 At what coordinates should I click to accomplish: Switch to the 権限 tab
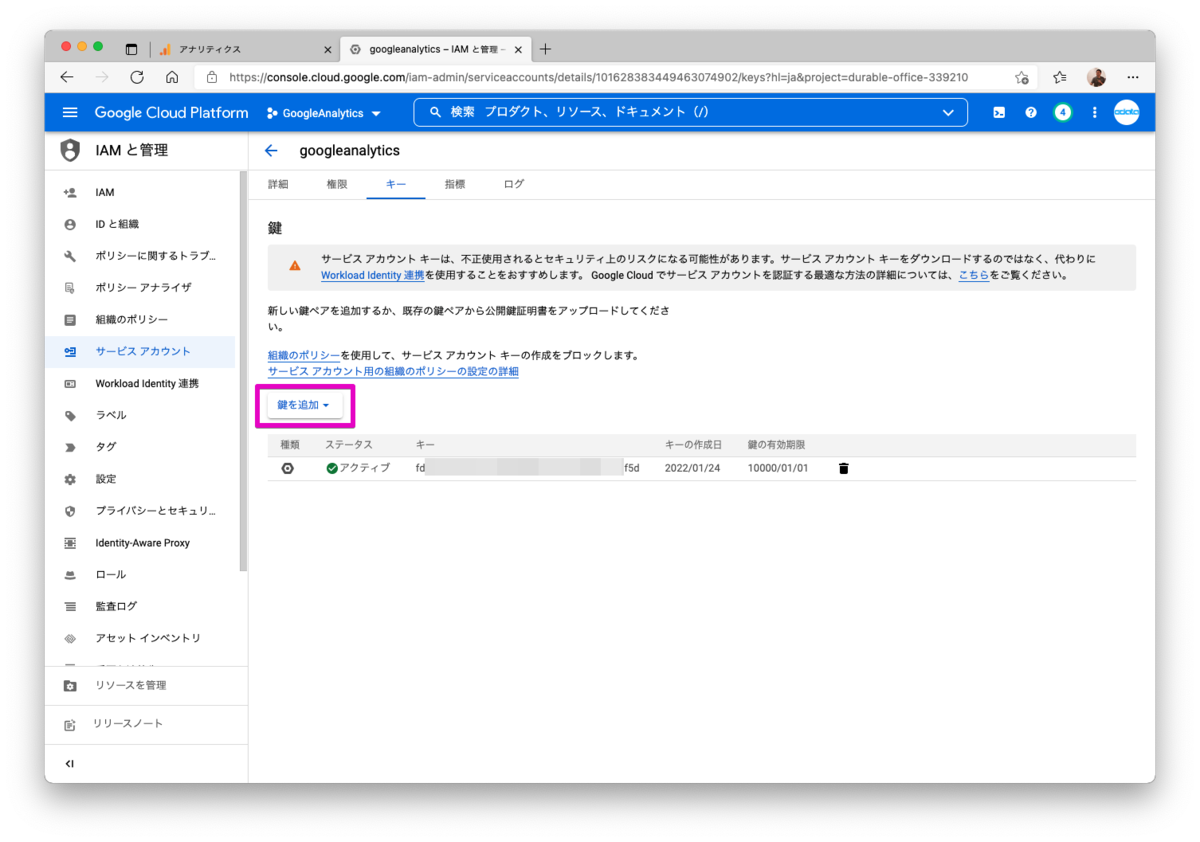[337, 184]
